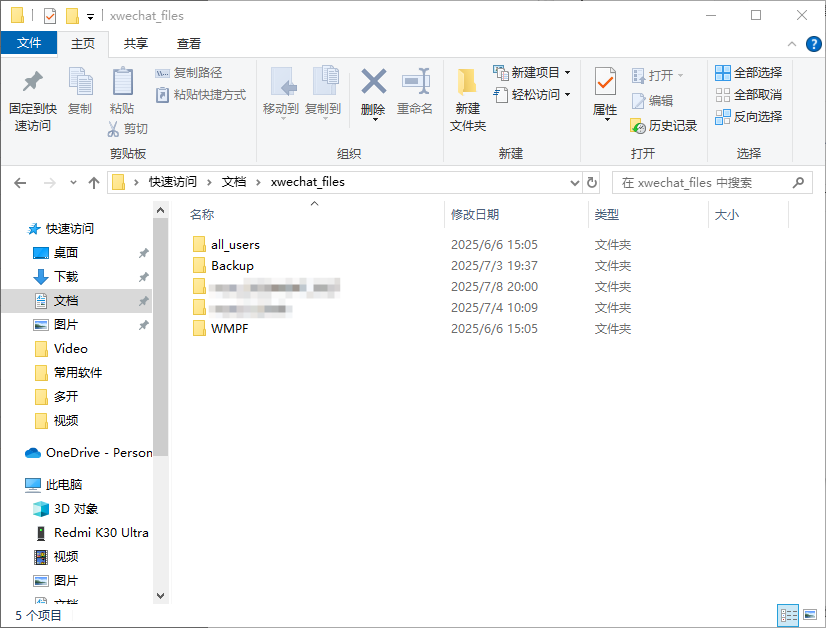Open the View ribbon tab
This screenshot has width=826, height=628.
189,44
